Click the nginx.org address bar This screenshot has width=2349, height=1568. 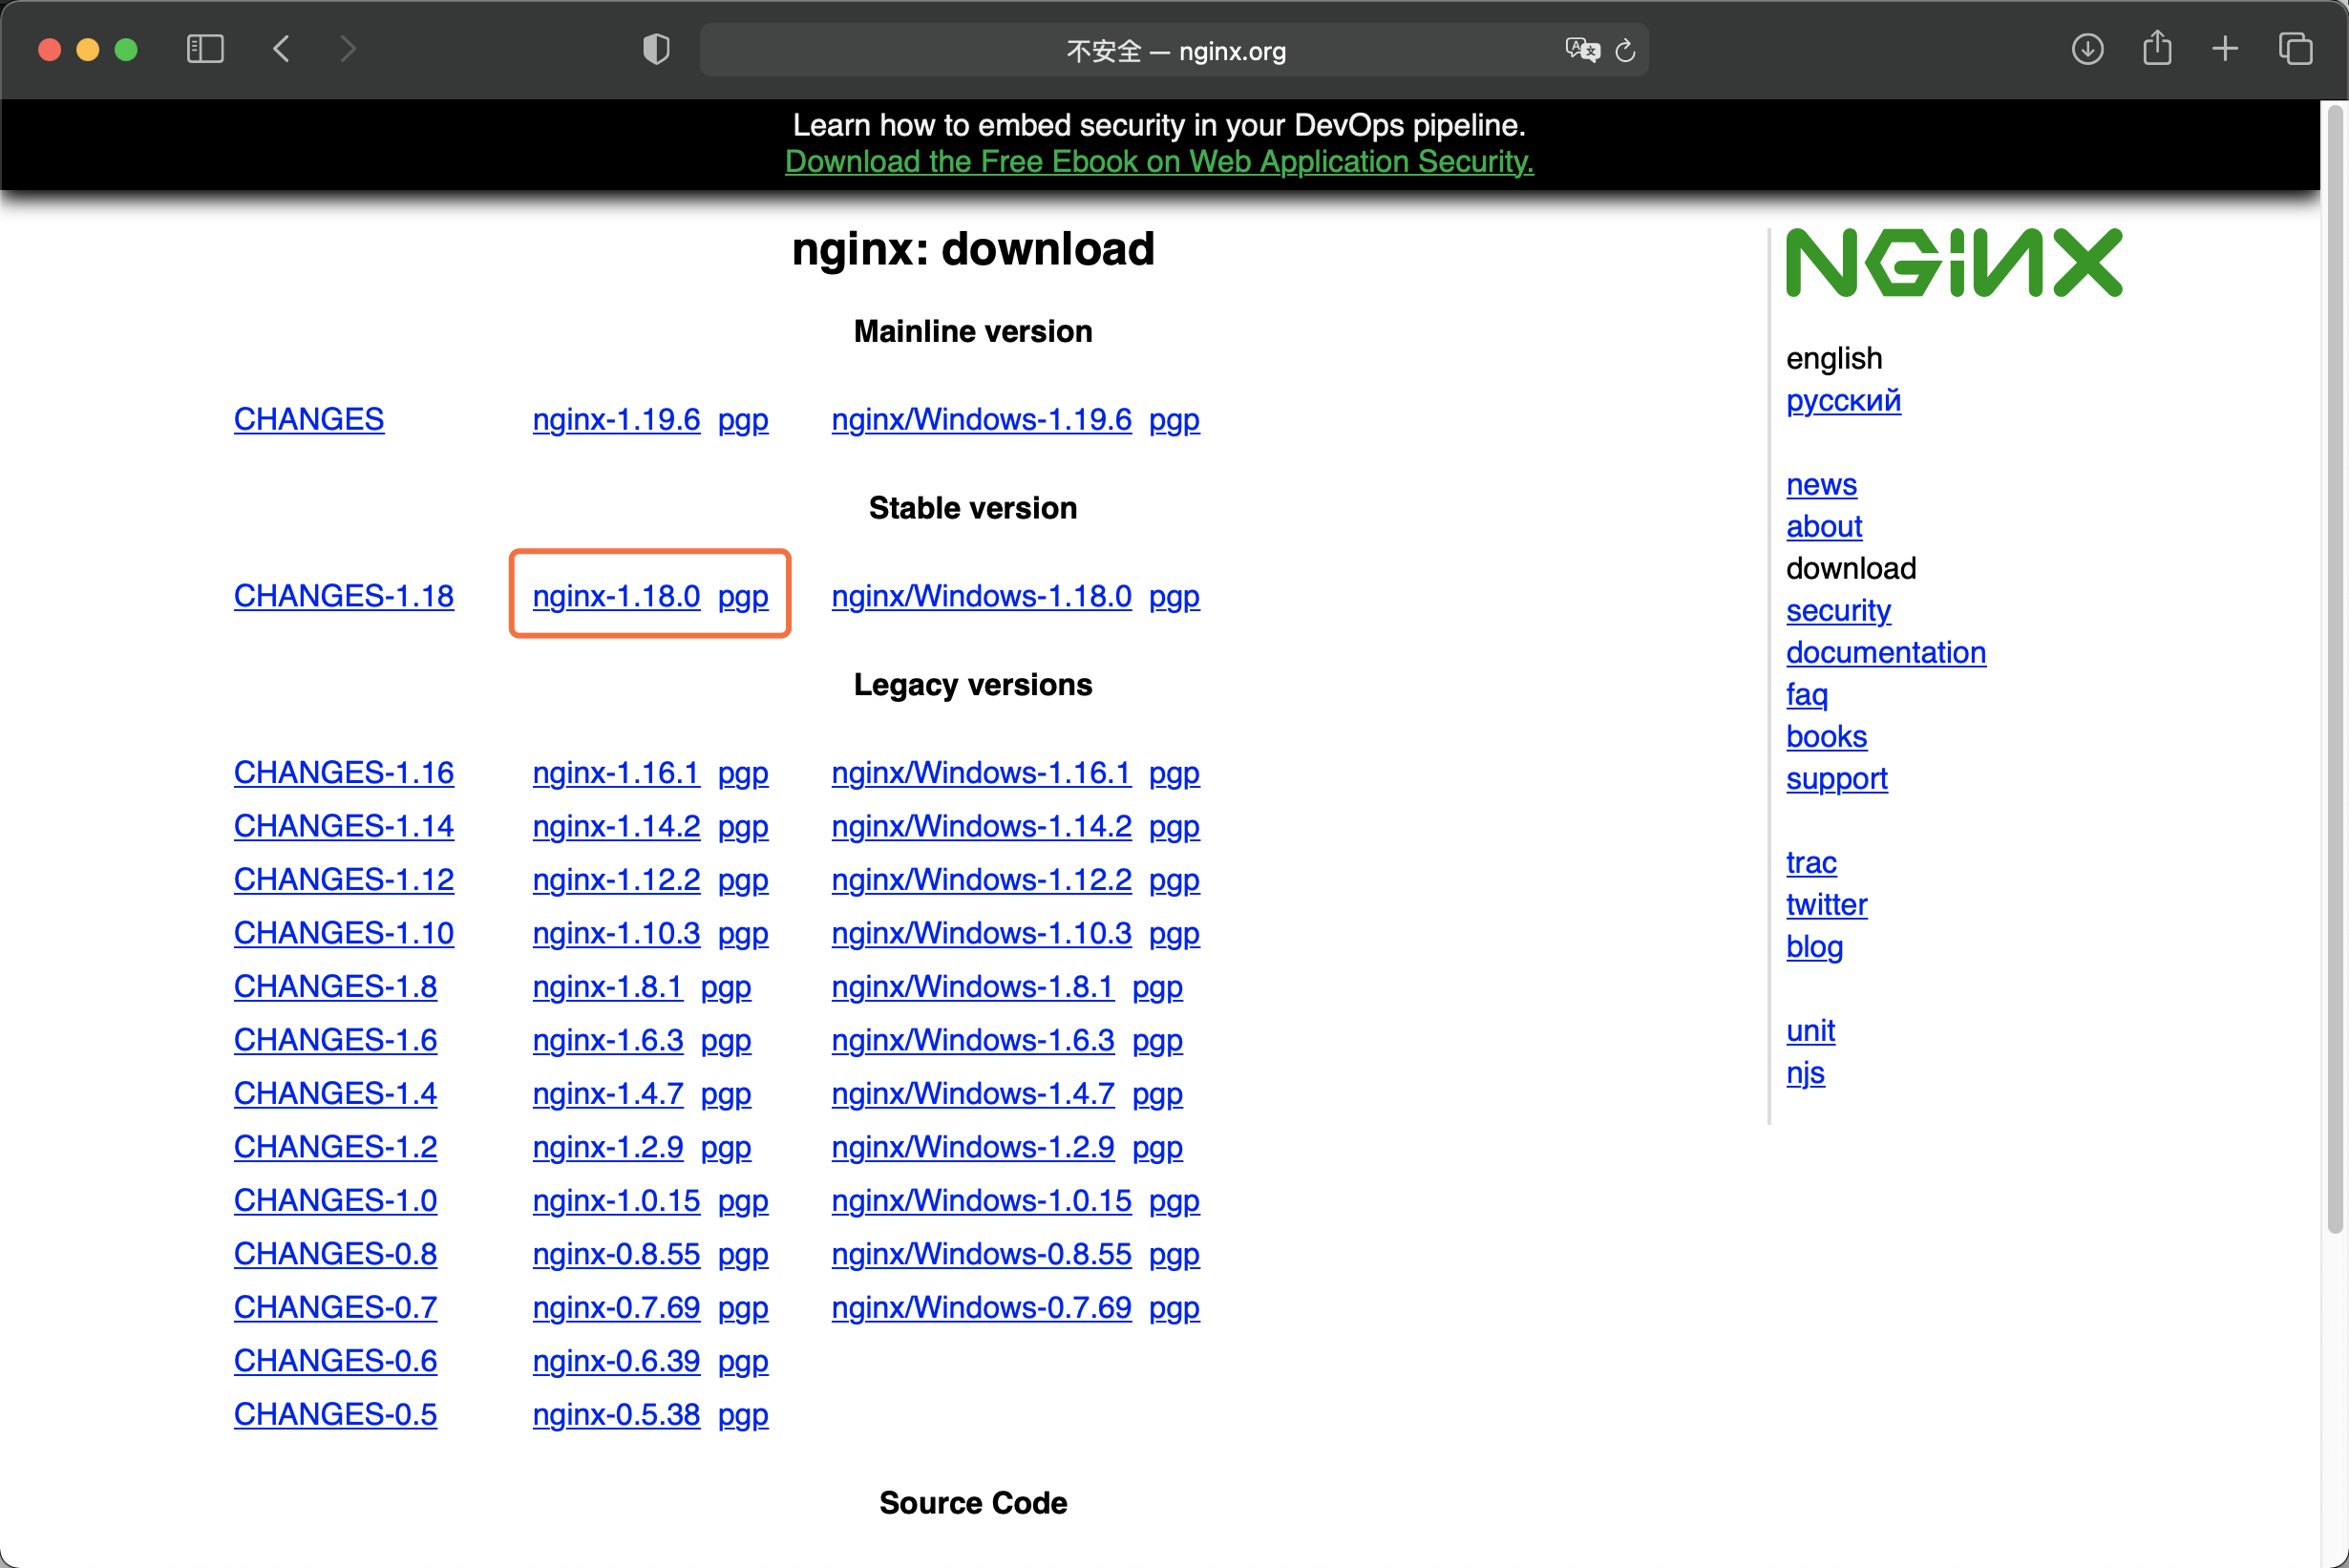(1175, 51)
